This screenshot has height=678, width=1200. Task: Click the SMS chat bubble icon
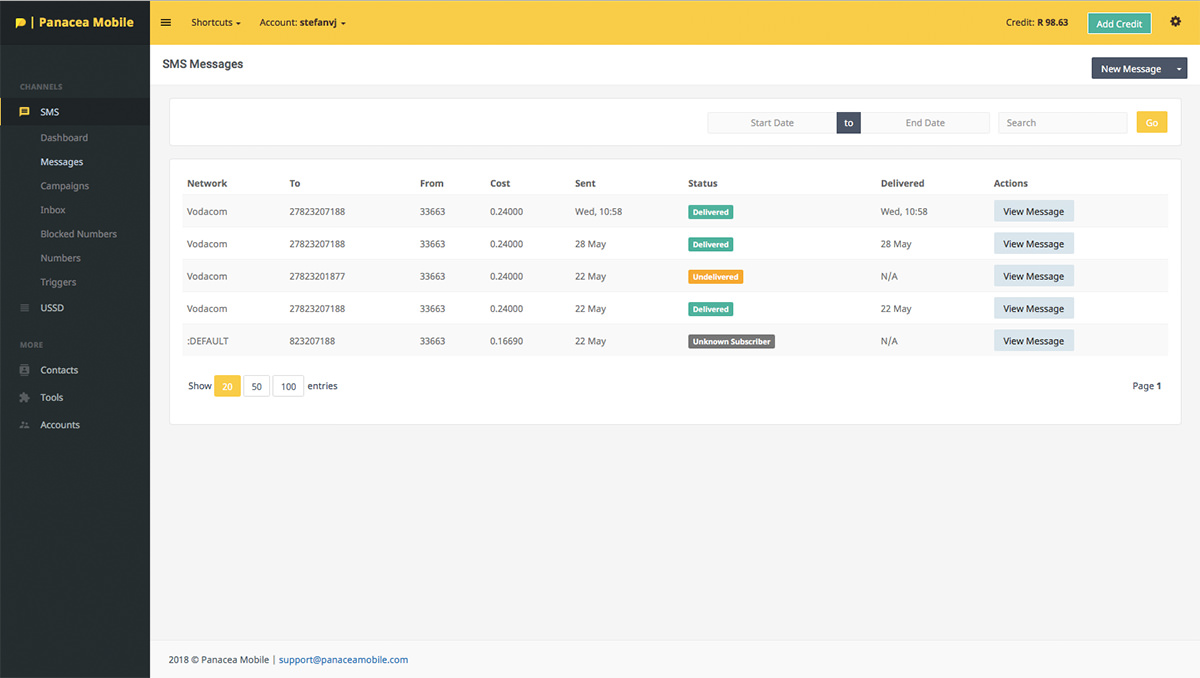pos(25,112)
